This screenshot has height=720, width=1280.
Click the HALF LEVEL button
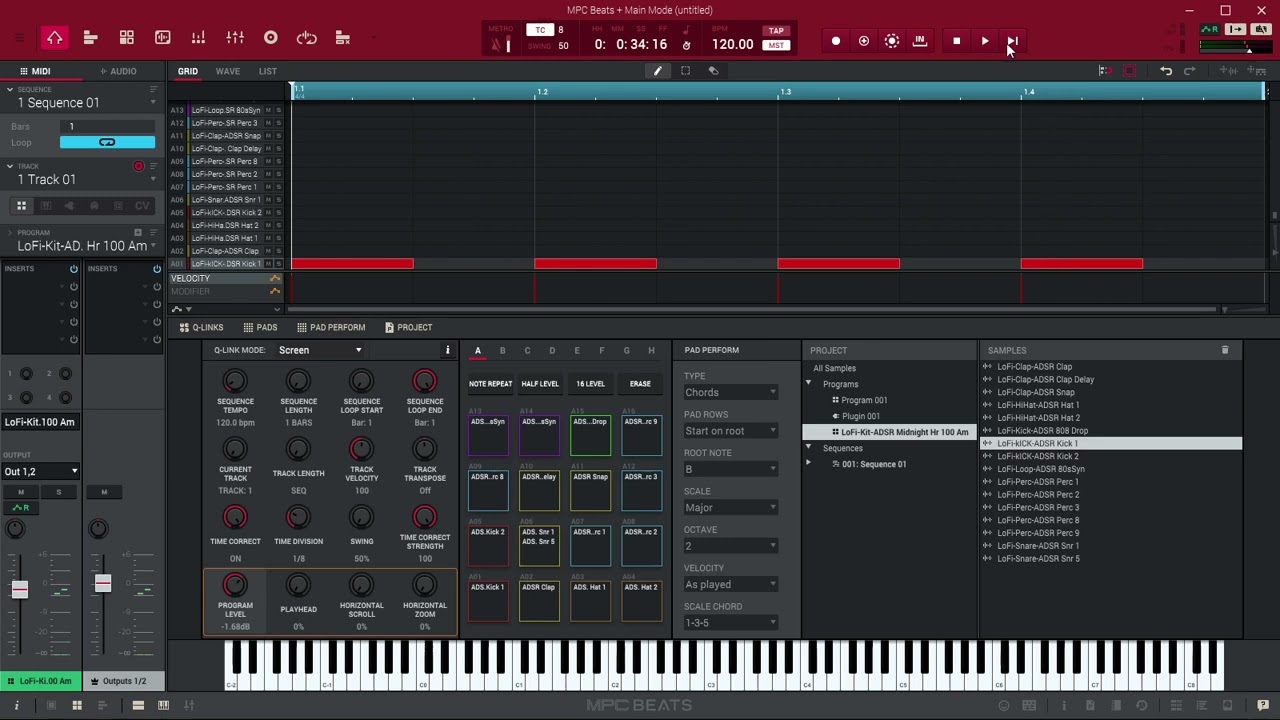[540, 384]
